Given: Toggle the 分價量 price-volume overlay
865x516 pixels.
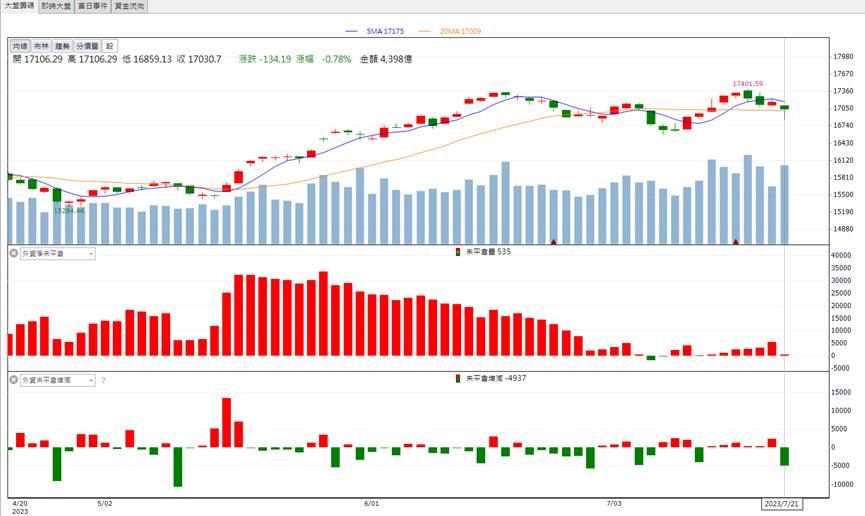Looking at the screenshot, I should 87,46.
